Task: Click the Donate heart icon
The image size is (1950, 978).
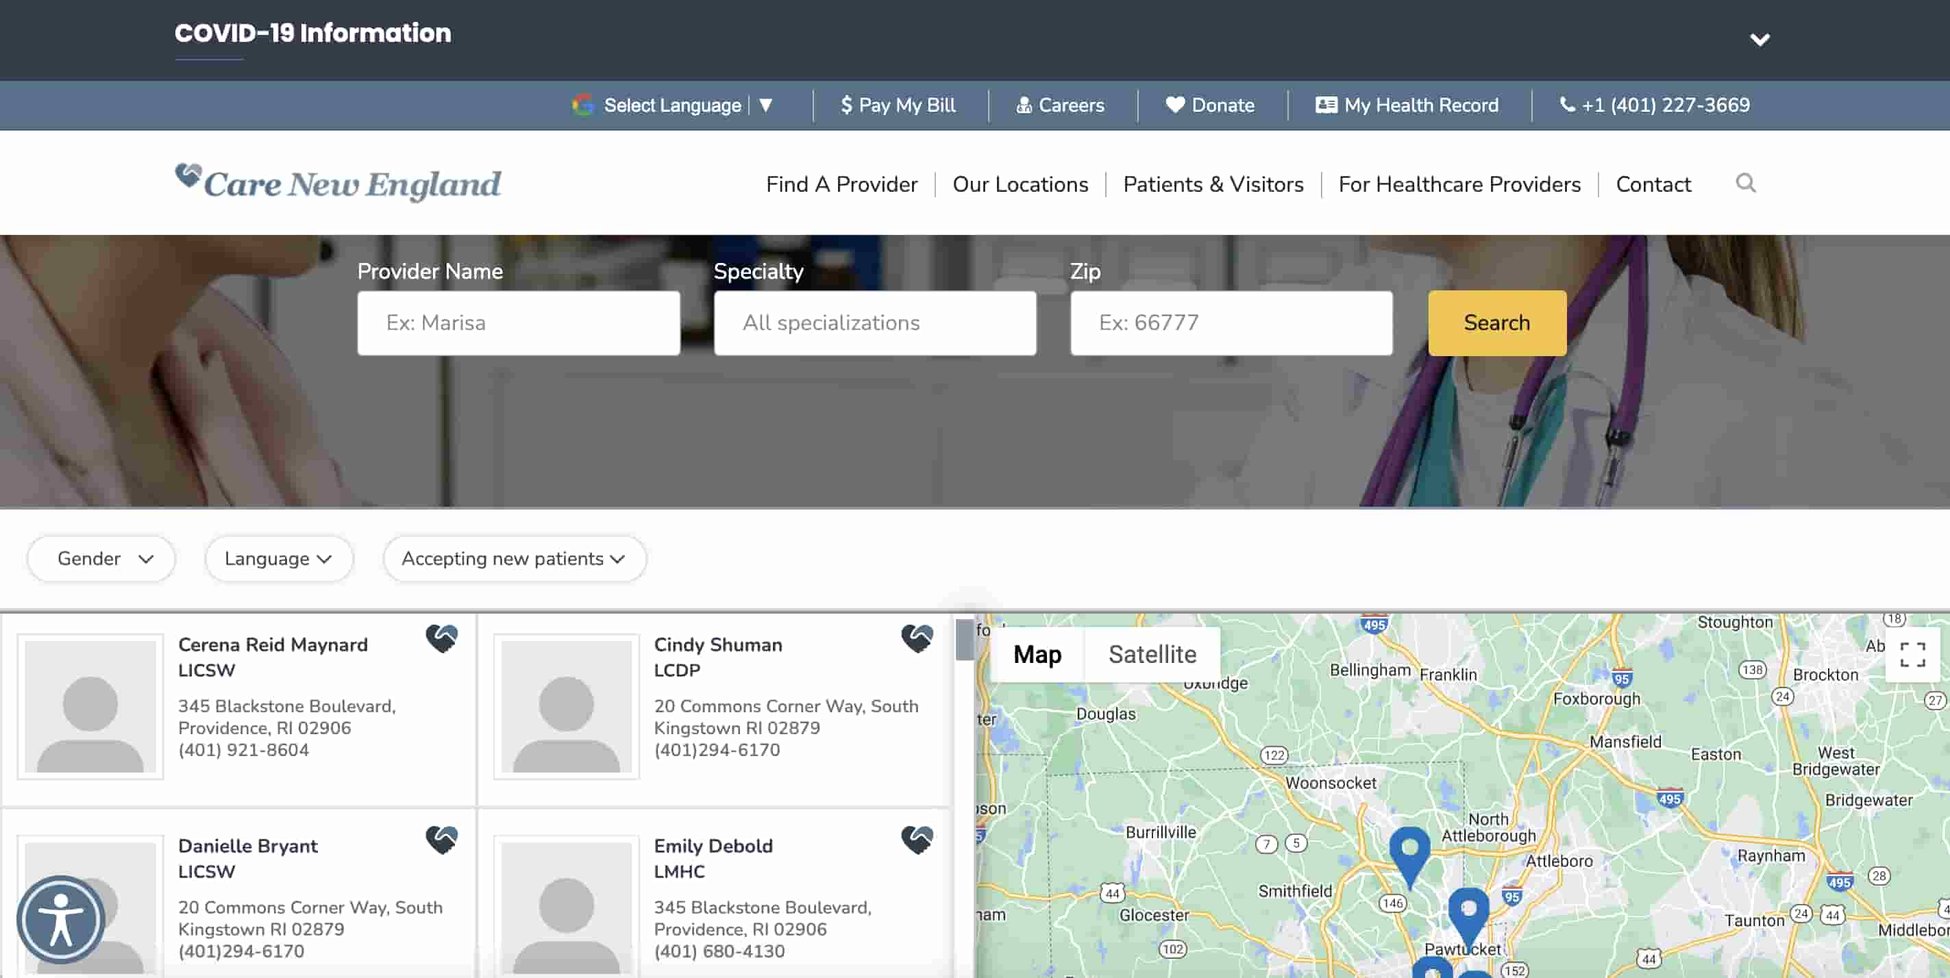Action: [1175, 105]
